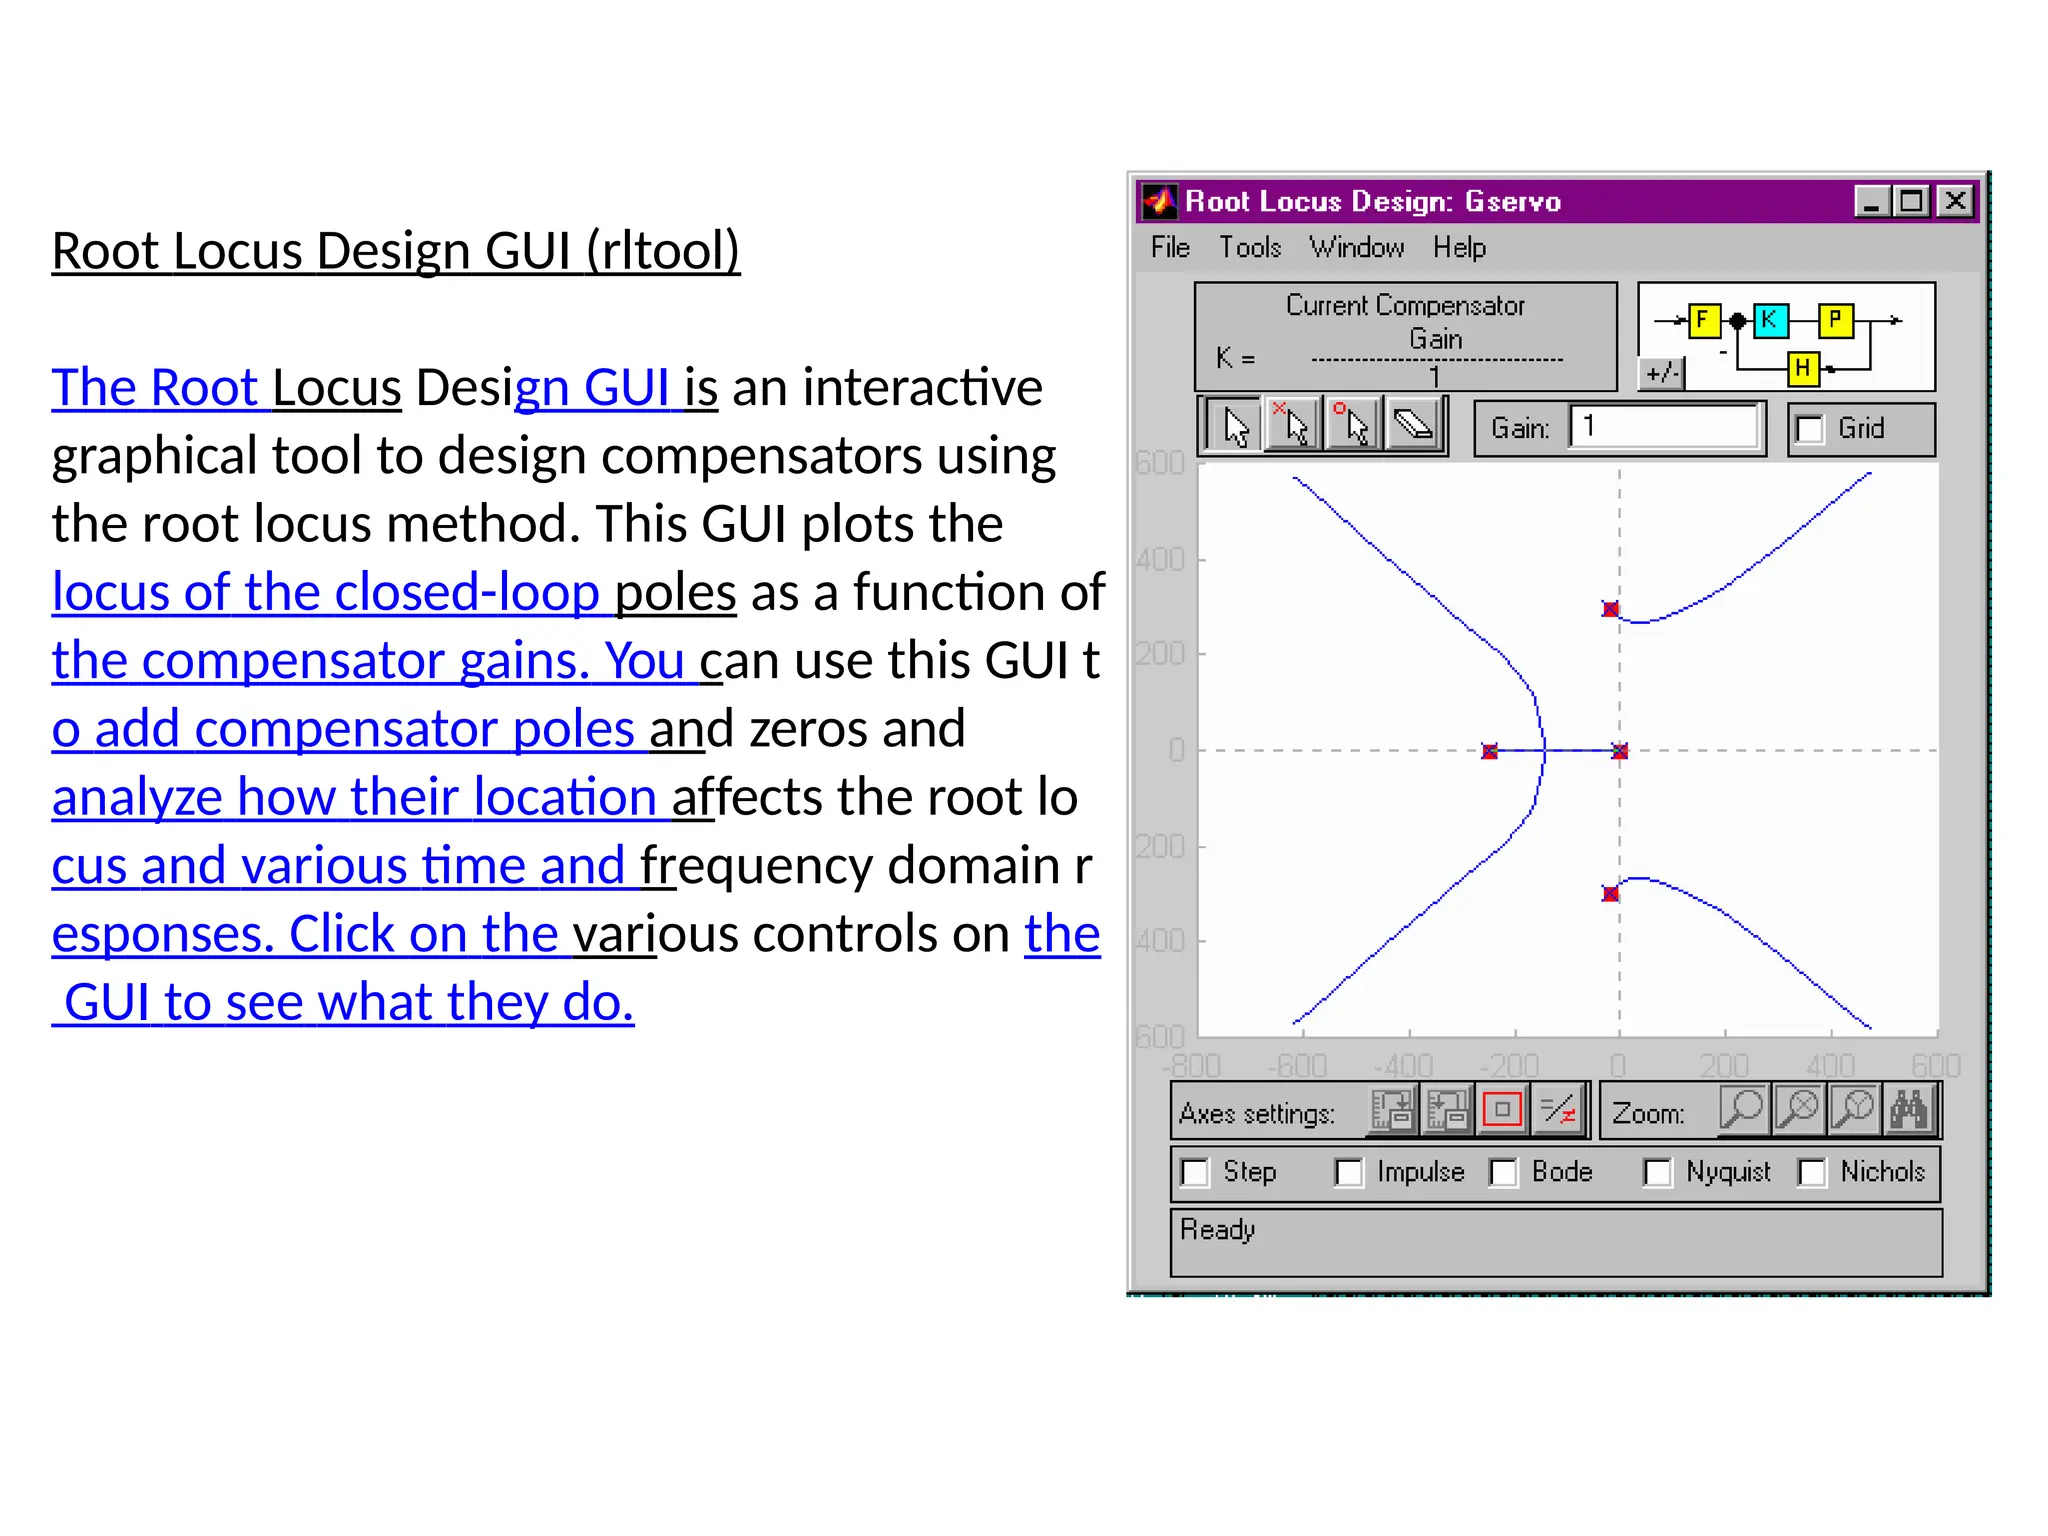Click the binoculars full view icon
The height and width of the screenshot is (1536, 2048).
pos(1909,1109)
